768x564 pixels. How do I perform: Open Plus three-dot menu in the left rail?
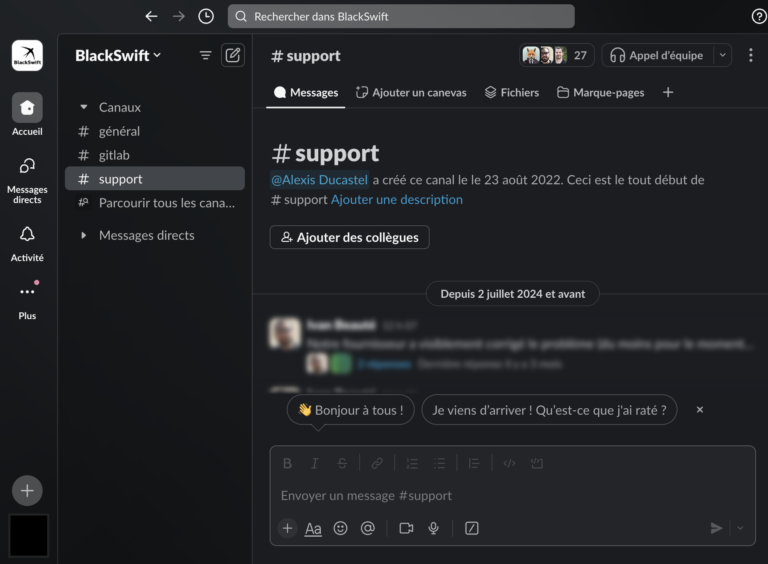point(27,299)
